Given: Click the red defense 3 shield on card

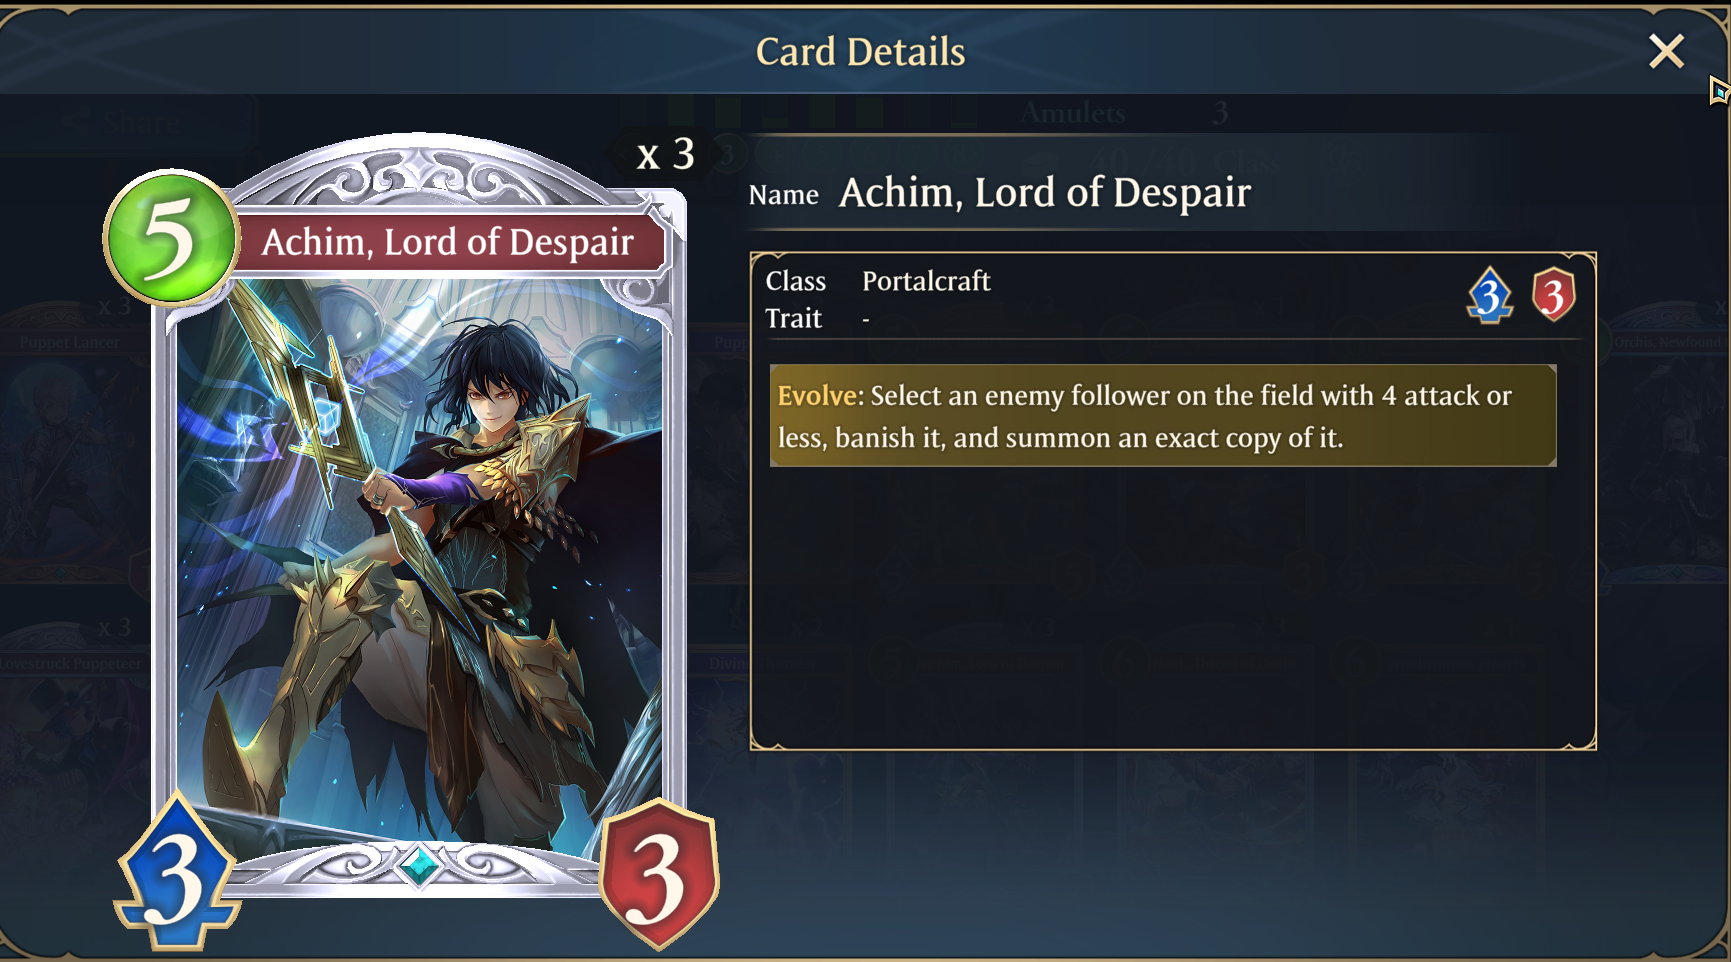Looking at the screenshot, I should pyautogui.click(x=659, y=873).
